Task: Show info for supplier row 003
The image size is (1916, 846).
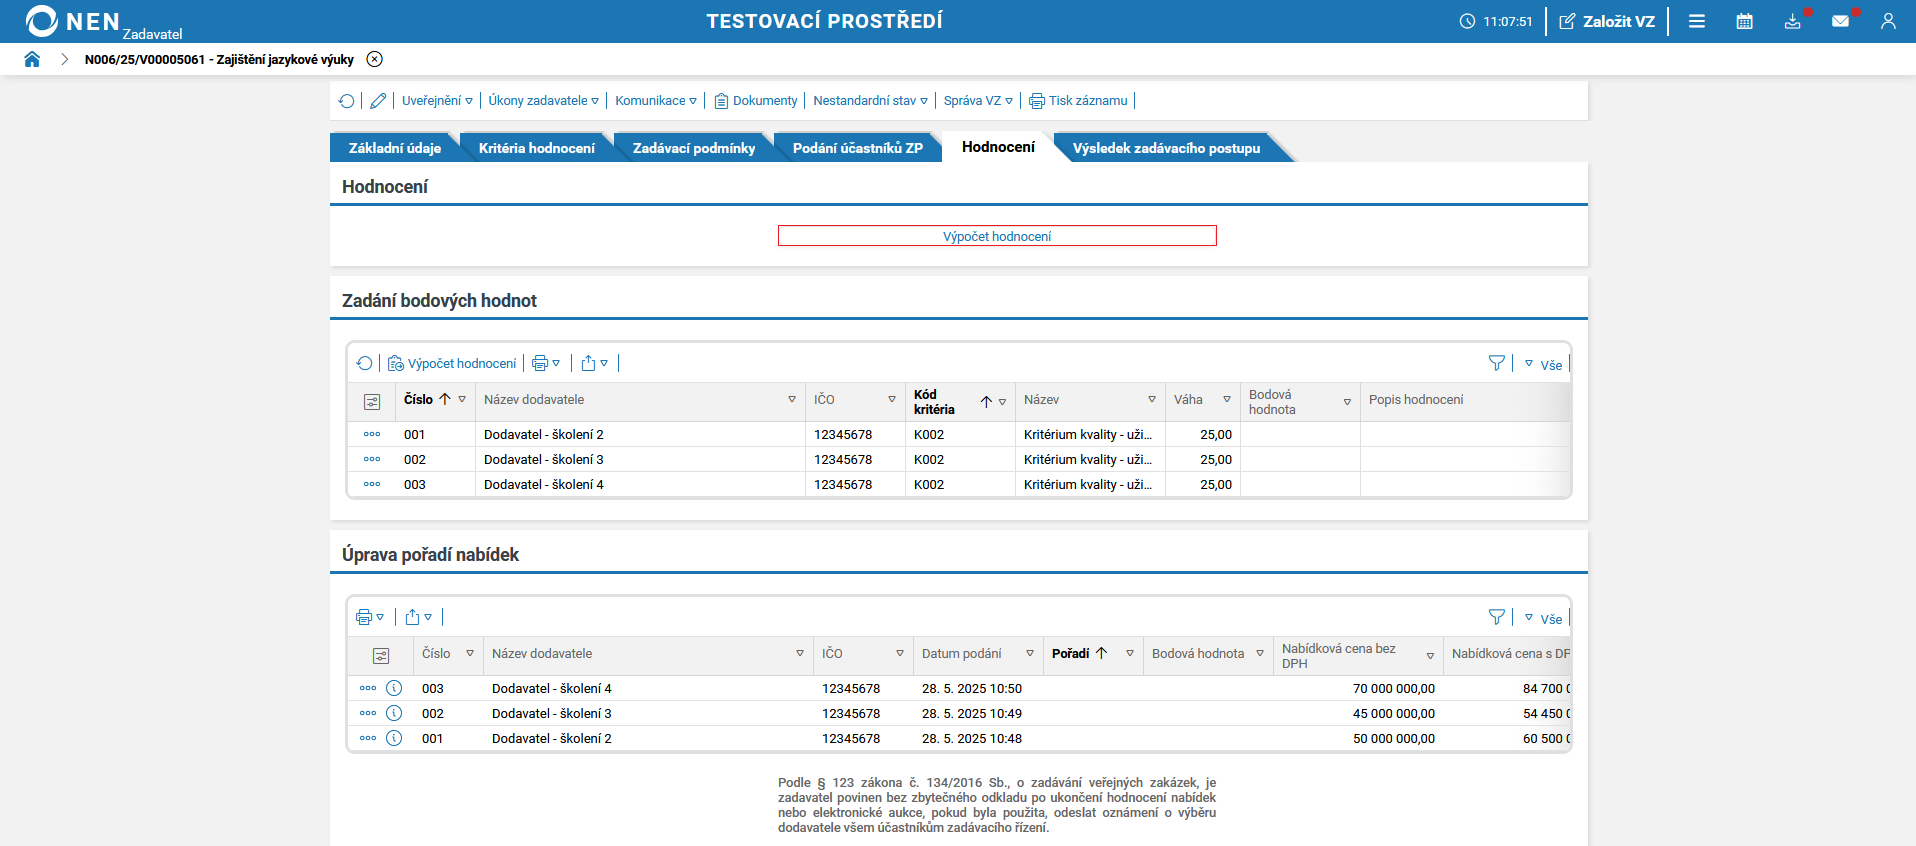Action: (x=394, y=688)
